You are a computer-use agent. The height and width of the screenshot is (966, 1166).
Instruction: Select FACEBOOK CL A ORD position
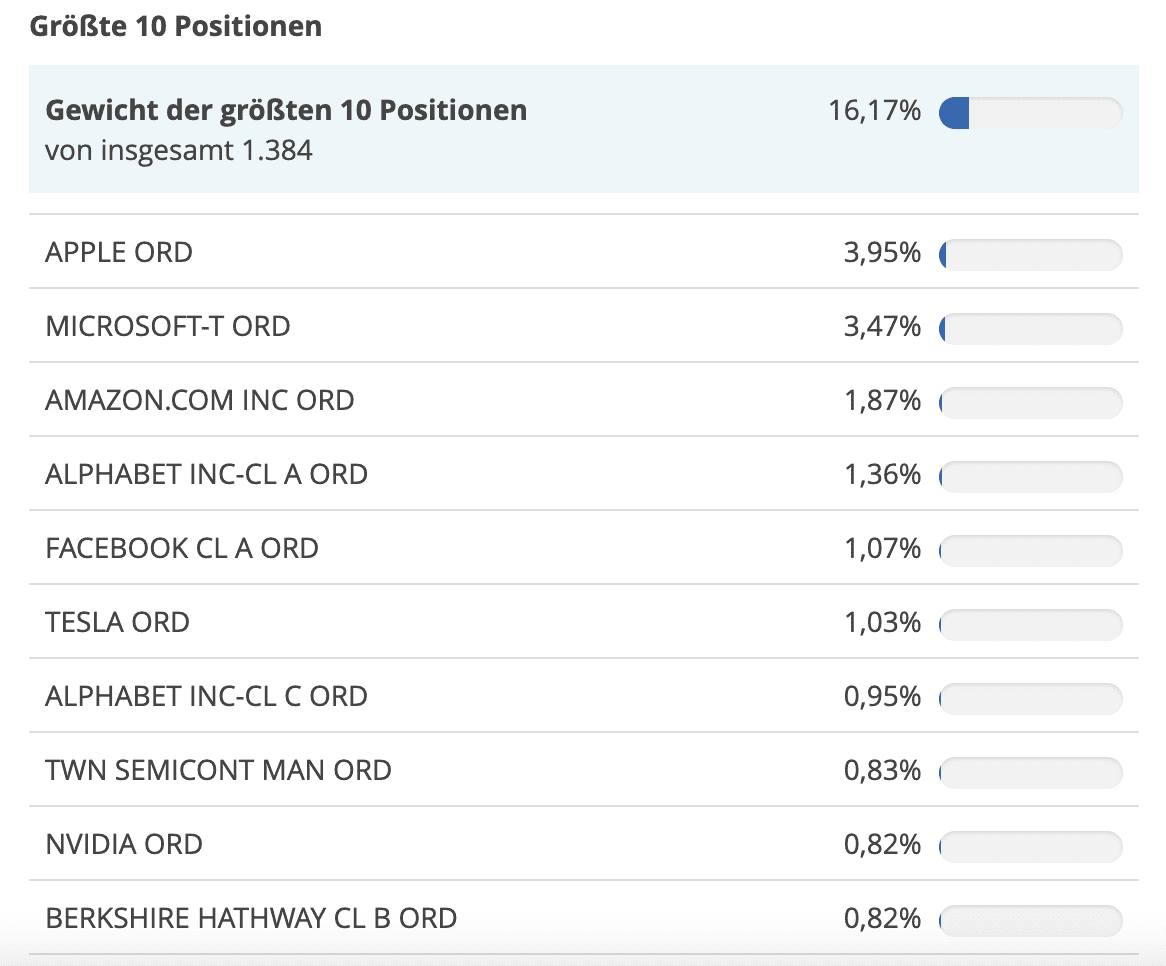click(x=182, y=548)
